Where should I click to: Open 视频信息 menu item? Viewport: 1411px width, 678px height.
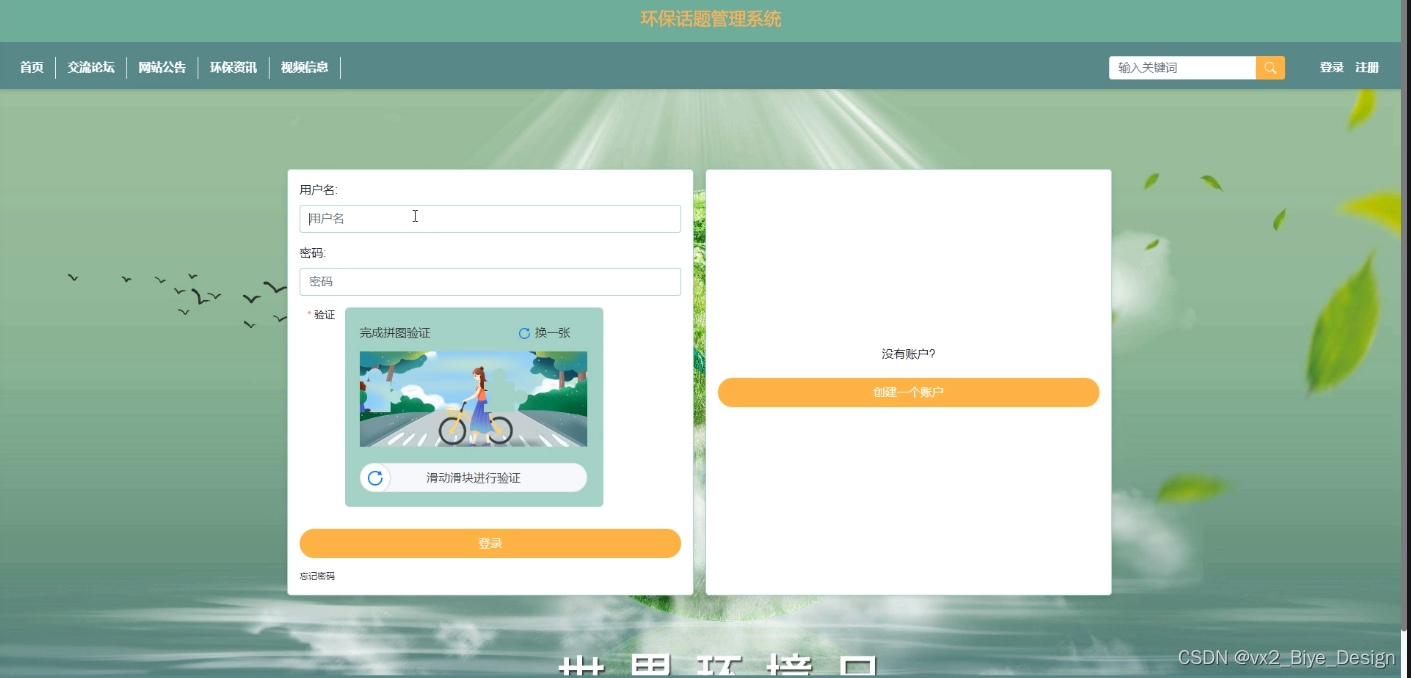[305, 68]
